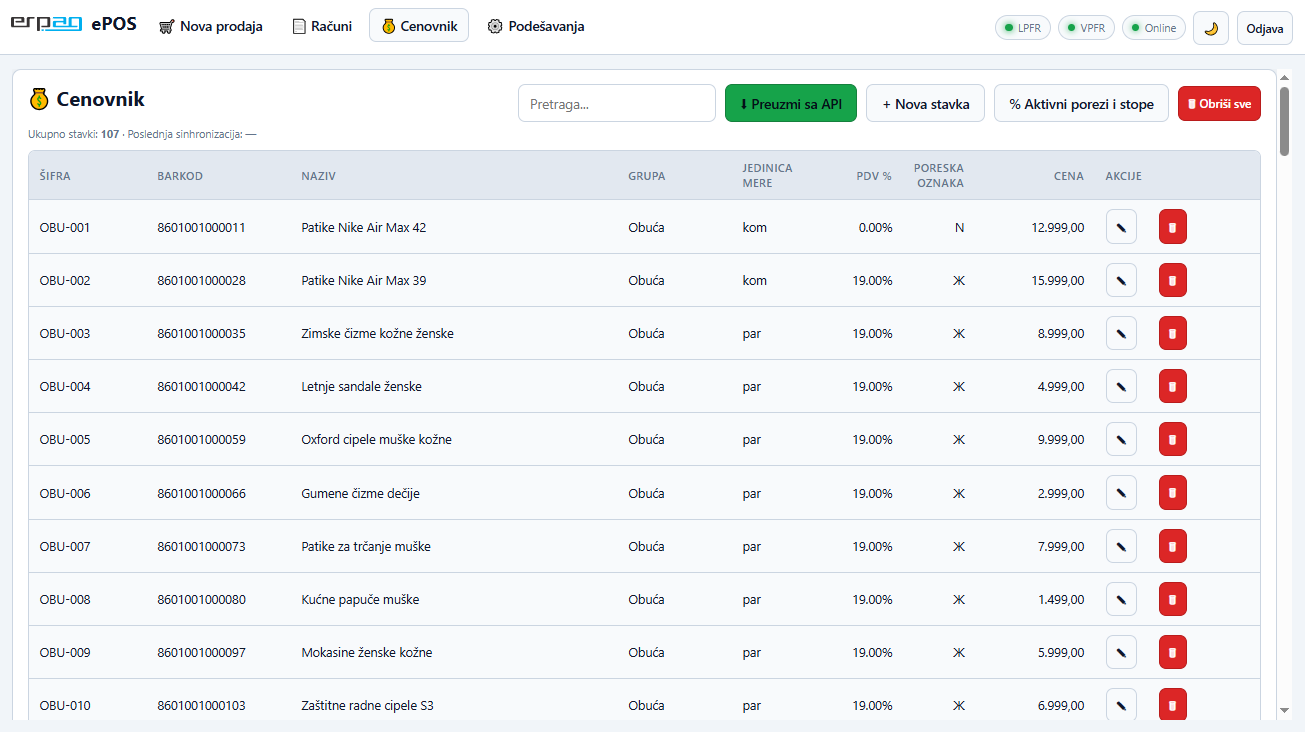Toggle dark mode with moon icon

[x=1211, y=28]
